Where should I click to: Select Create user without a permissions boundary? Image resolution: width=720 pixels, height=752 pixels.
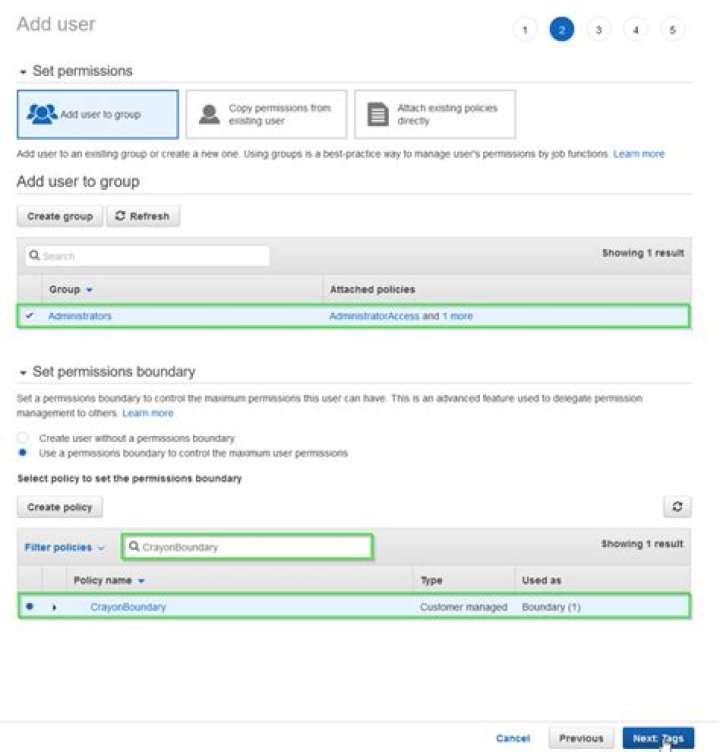coord(24,438)
